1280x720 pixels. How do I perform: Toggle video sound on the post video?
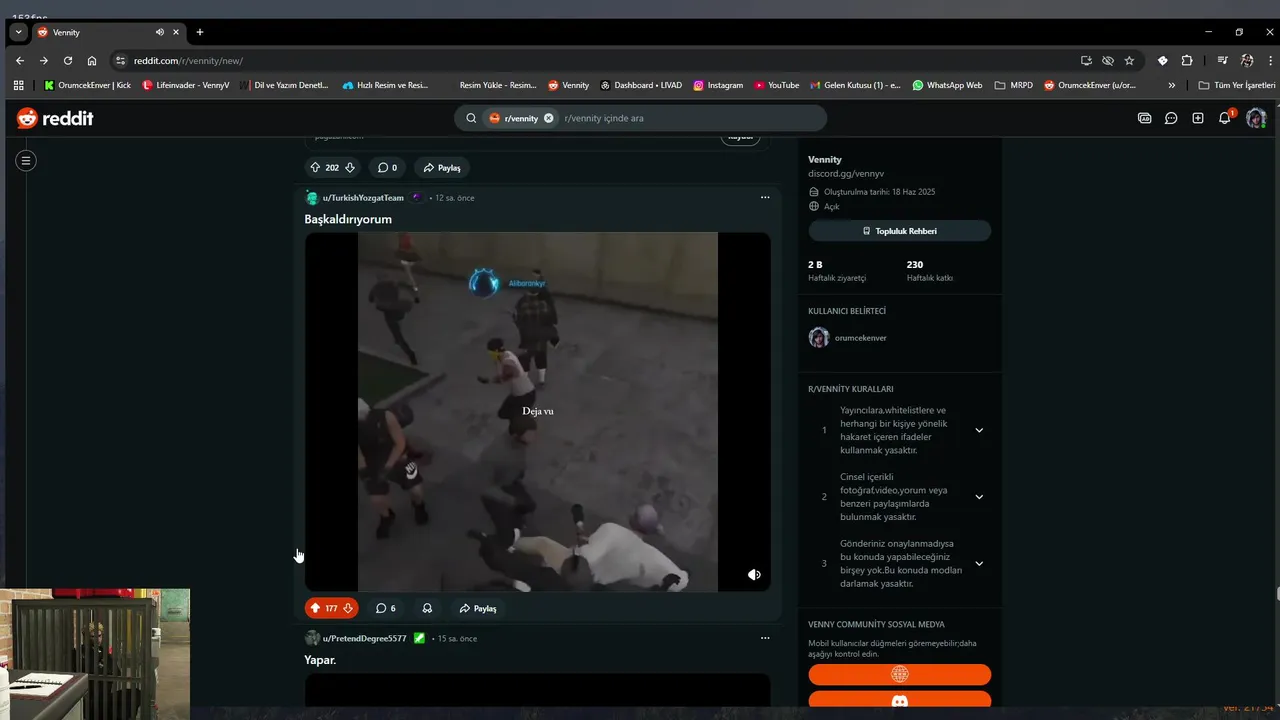point(754,575)
